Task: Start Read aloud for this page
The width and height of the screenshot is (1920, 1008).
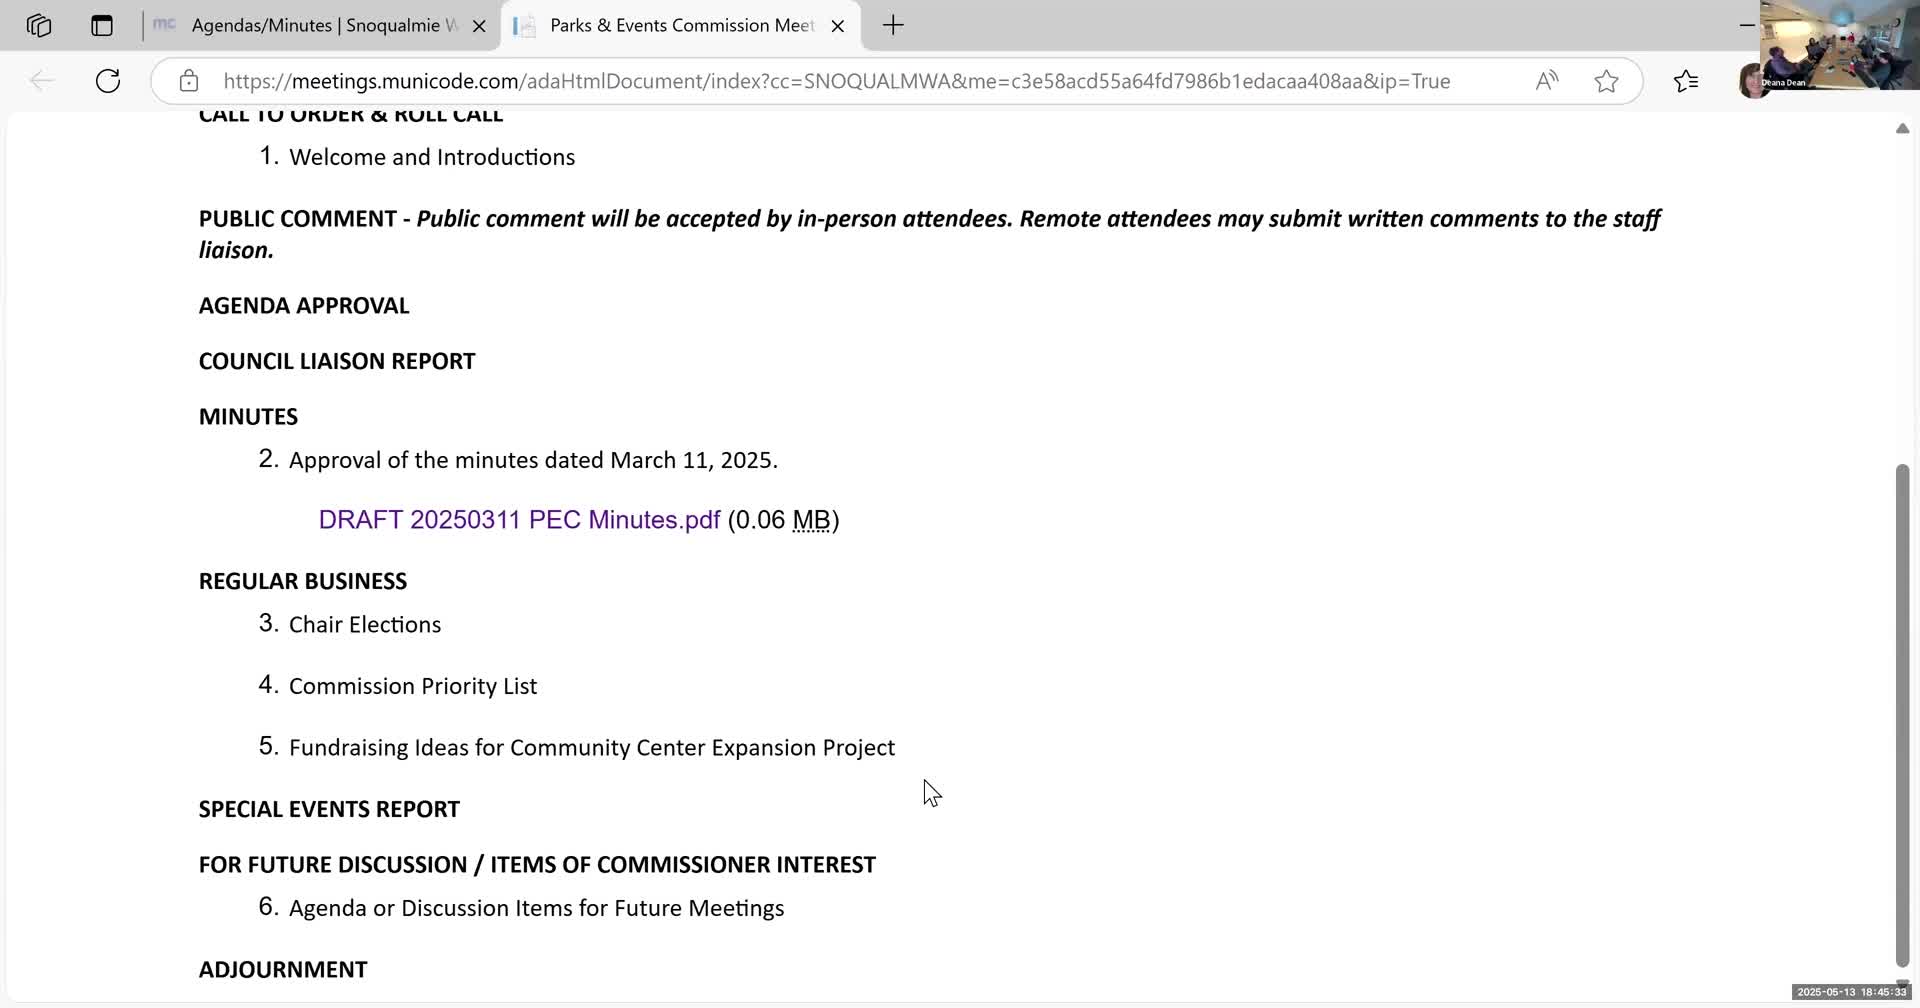Action: tap(1546, 81)
